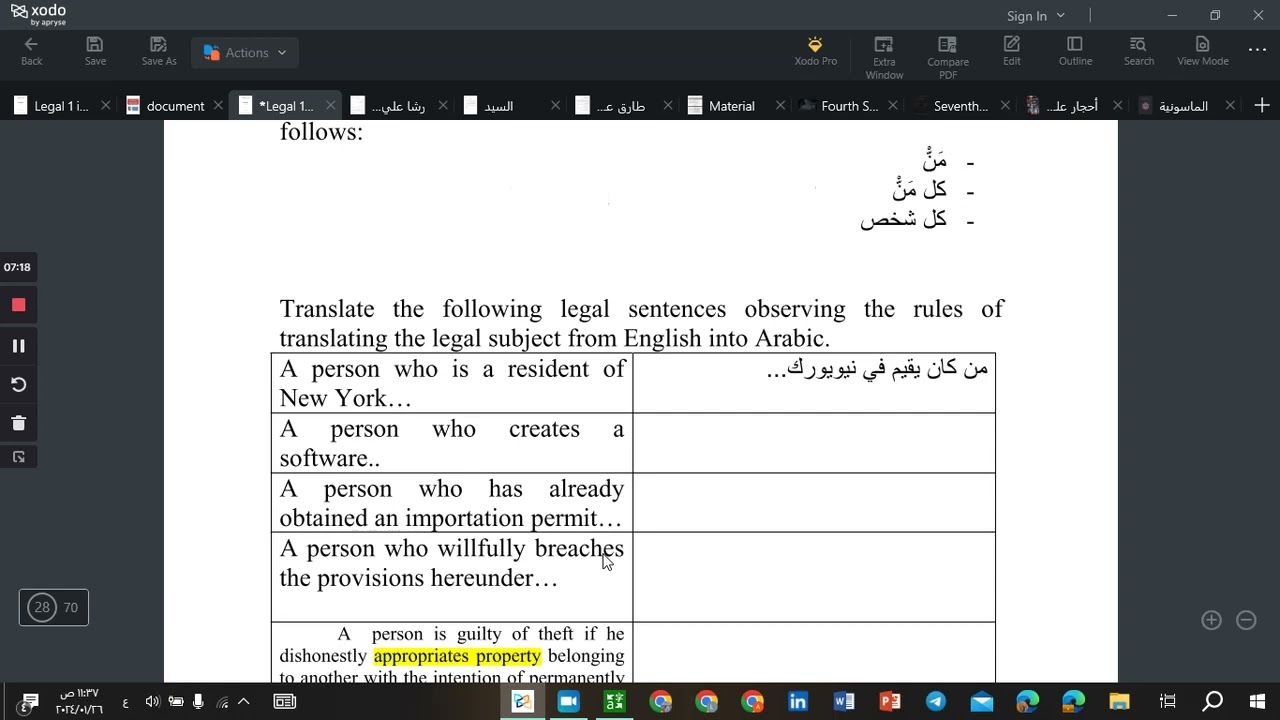Close the *Legal 1... tab
This screenshot has width=1280, height=720.
pyautogui.click(x=330, y=106)
